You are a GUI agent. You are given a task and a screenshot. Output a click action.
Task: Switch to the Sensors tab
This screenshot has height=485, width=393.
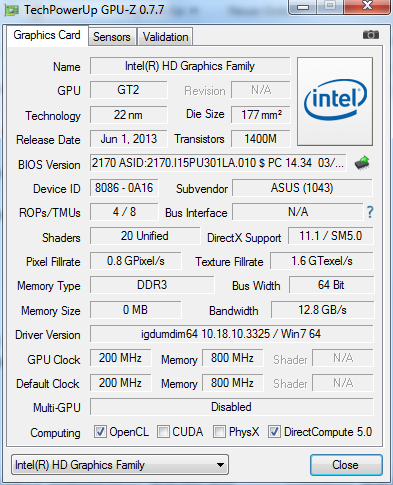[112, 37]
